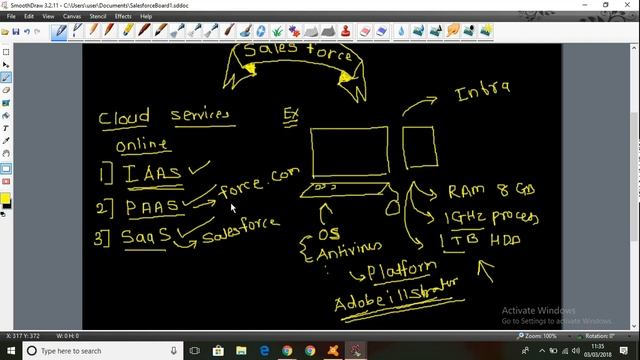
Task: Open Microsoft Store from taskbar
Action: click(x=218, y=351)
